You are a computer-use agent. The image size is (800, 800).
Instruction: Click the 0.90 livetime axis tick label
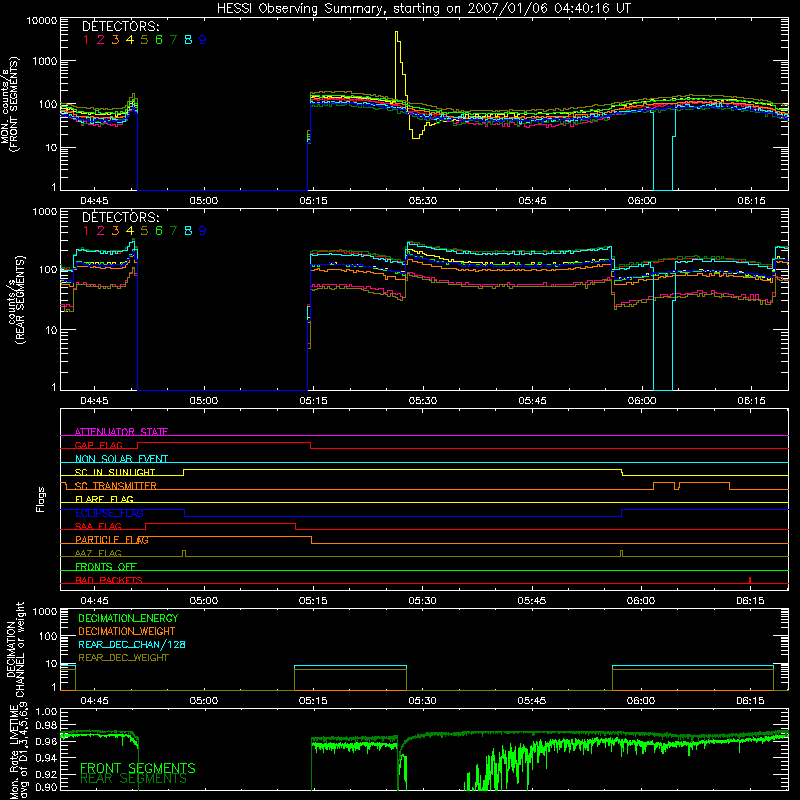tap(46, 787)
